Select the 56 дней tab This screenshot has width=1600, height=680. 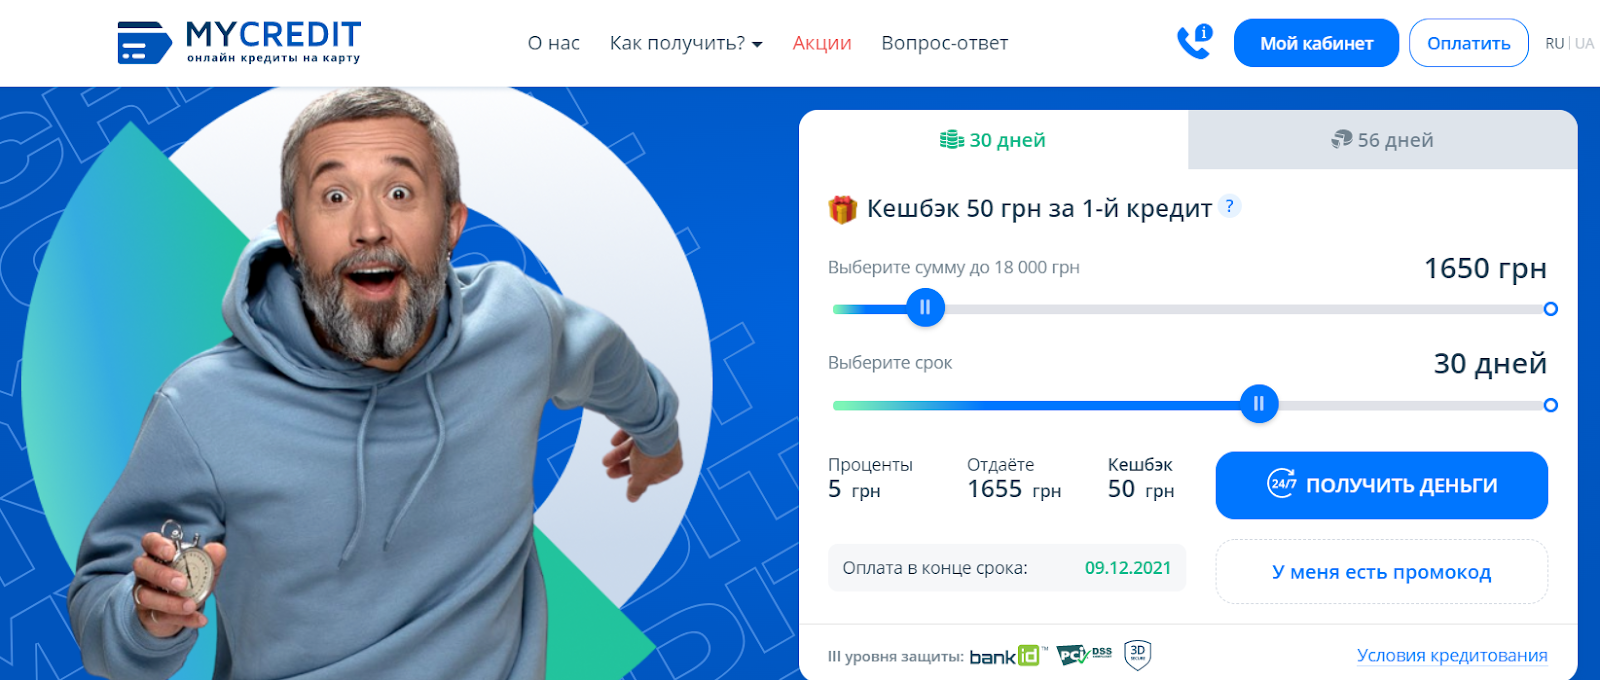click(x=1382, y=140)
